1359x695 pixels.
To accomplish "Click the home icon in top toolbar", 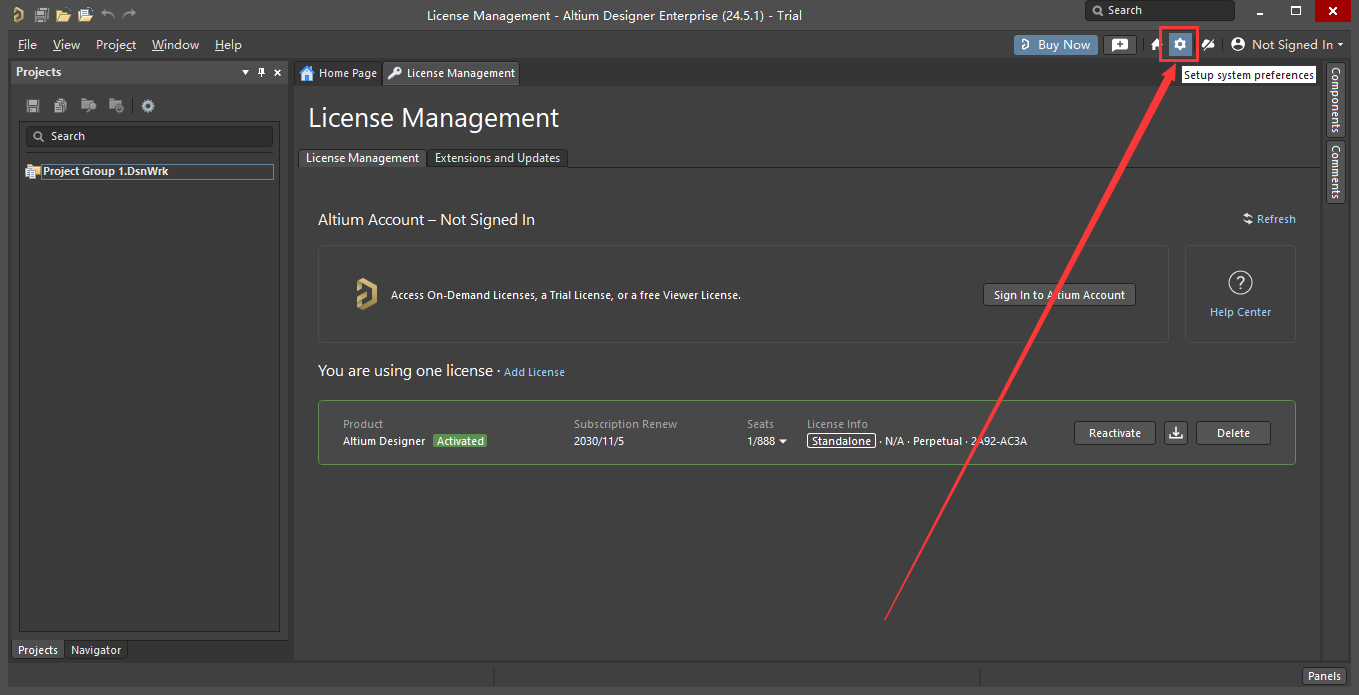I will (1155, 44).
